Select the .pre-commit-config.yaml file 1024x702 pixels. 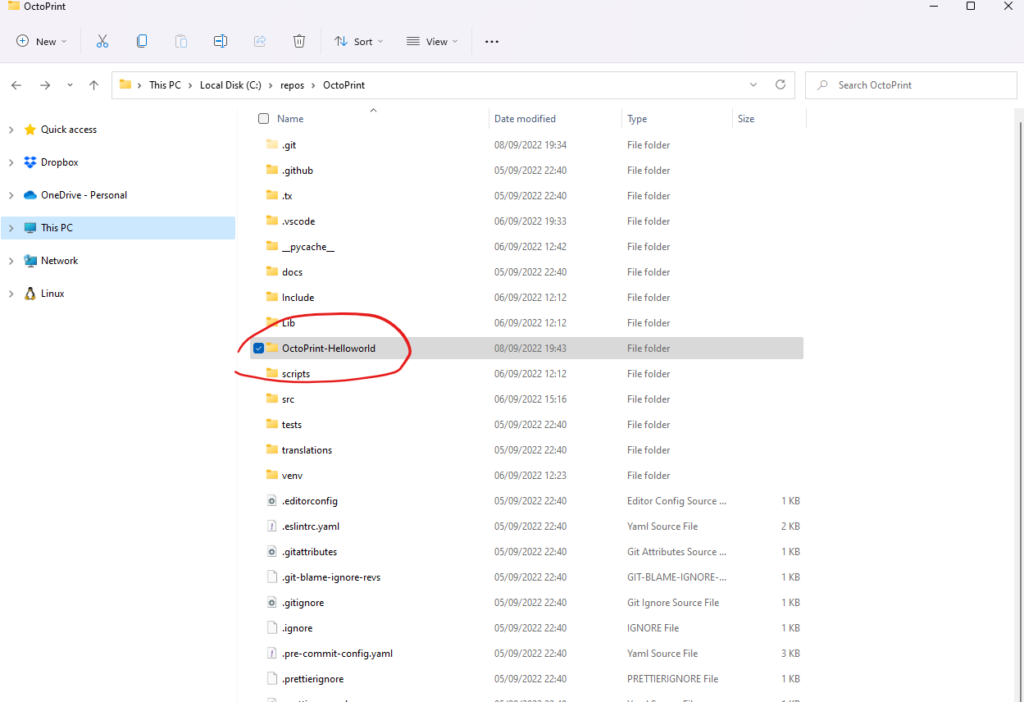337,654
